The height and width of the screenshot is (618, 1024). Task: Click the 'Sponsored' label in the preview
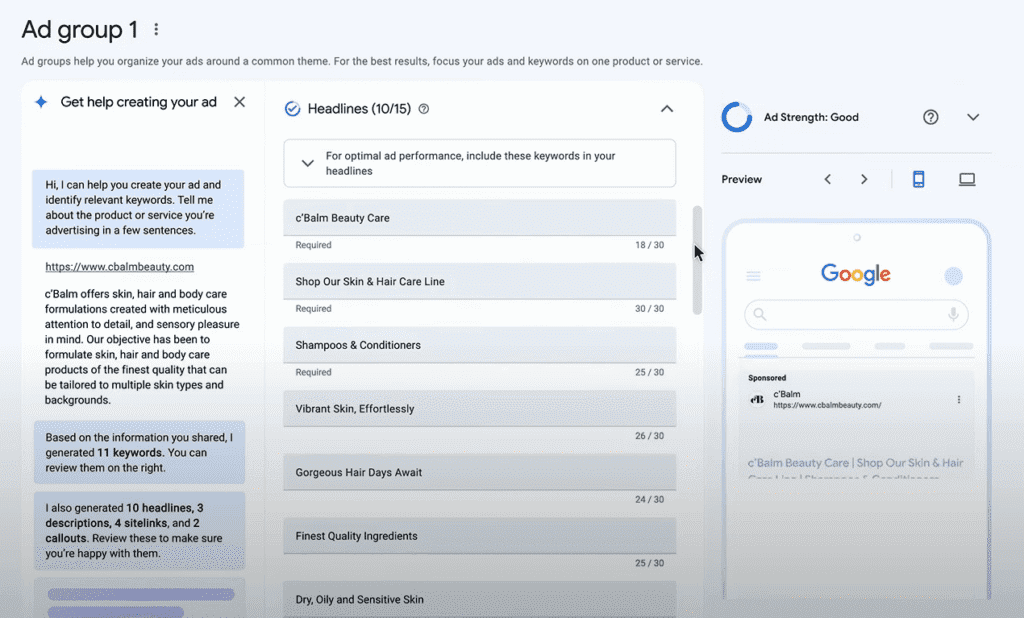[x=767, y=378]
